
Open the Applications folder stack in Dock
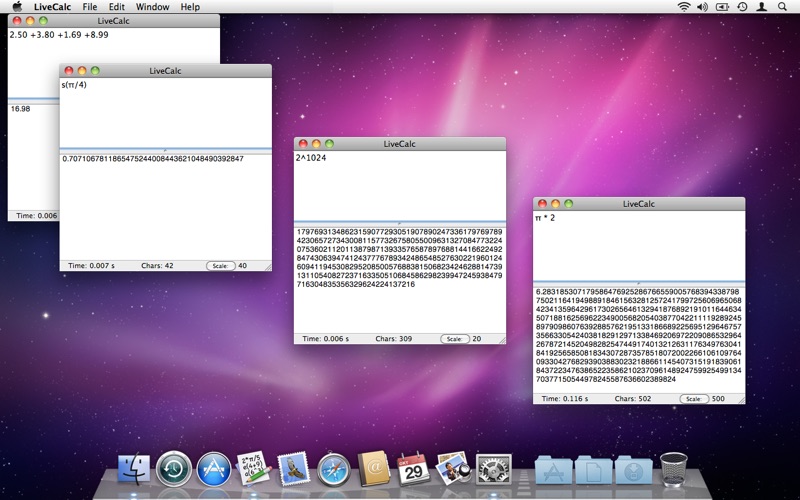(554, 470)
